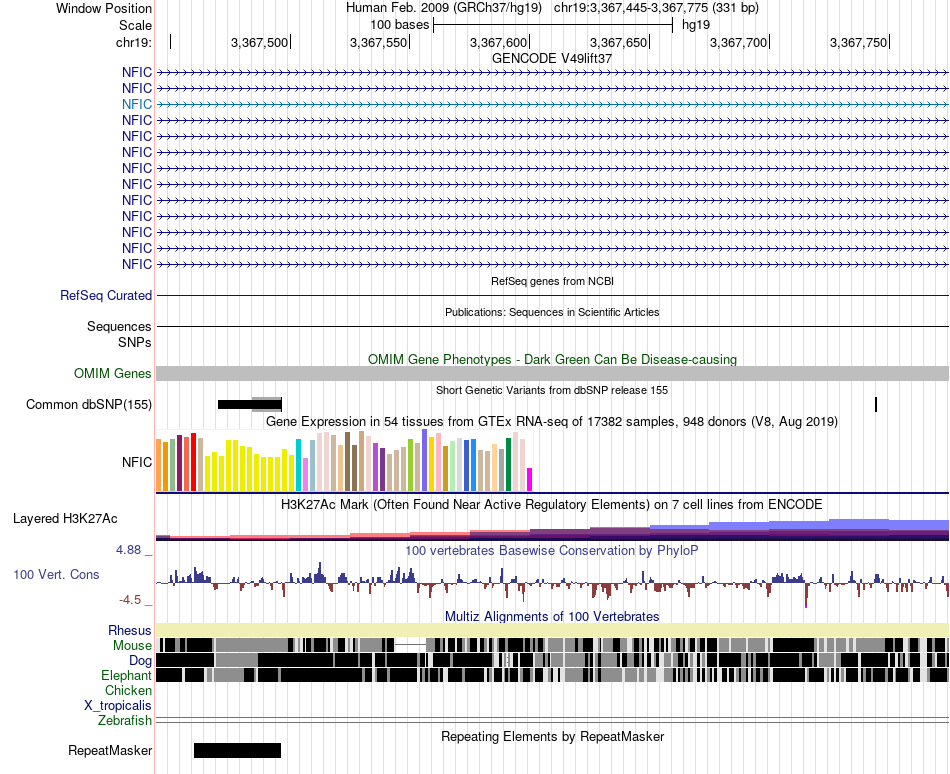This screenshot has height=774, width=950.
Task: Click the Common dbSNP(155) track label
Action: (89, 404)
